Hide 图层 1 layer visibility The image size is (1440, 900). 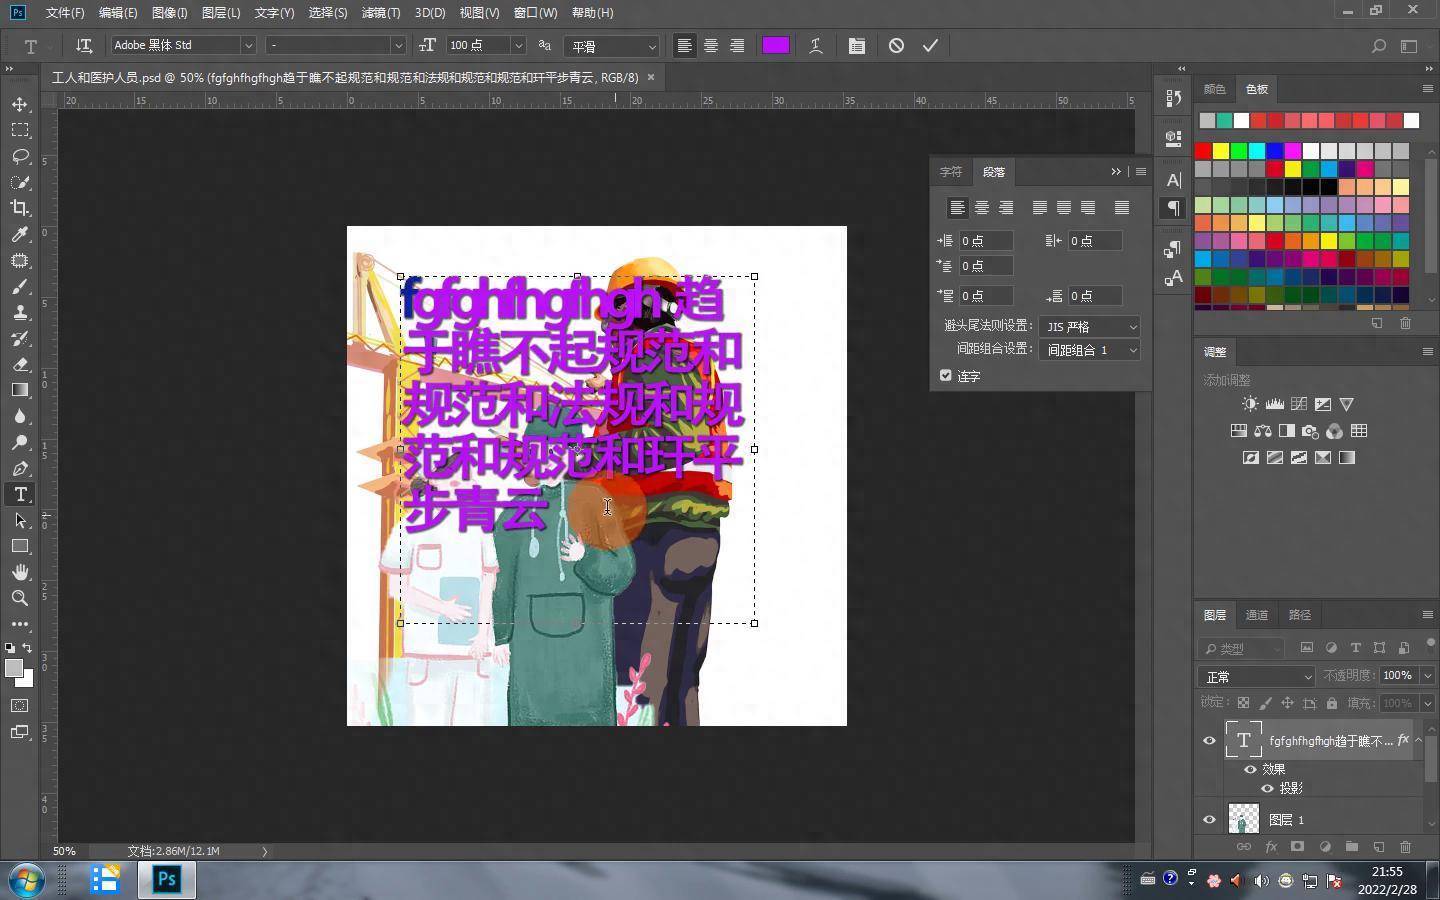(1209, 820)
